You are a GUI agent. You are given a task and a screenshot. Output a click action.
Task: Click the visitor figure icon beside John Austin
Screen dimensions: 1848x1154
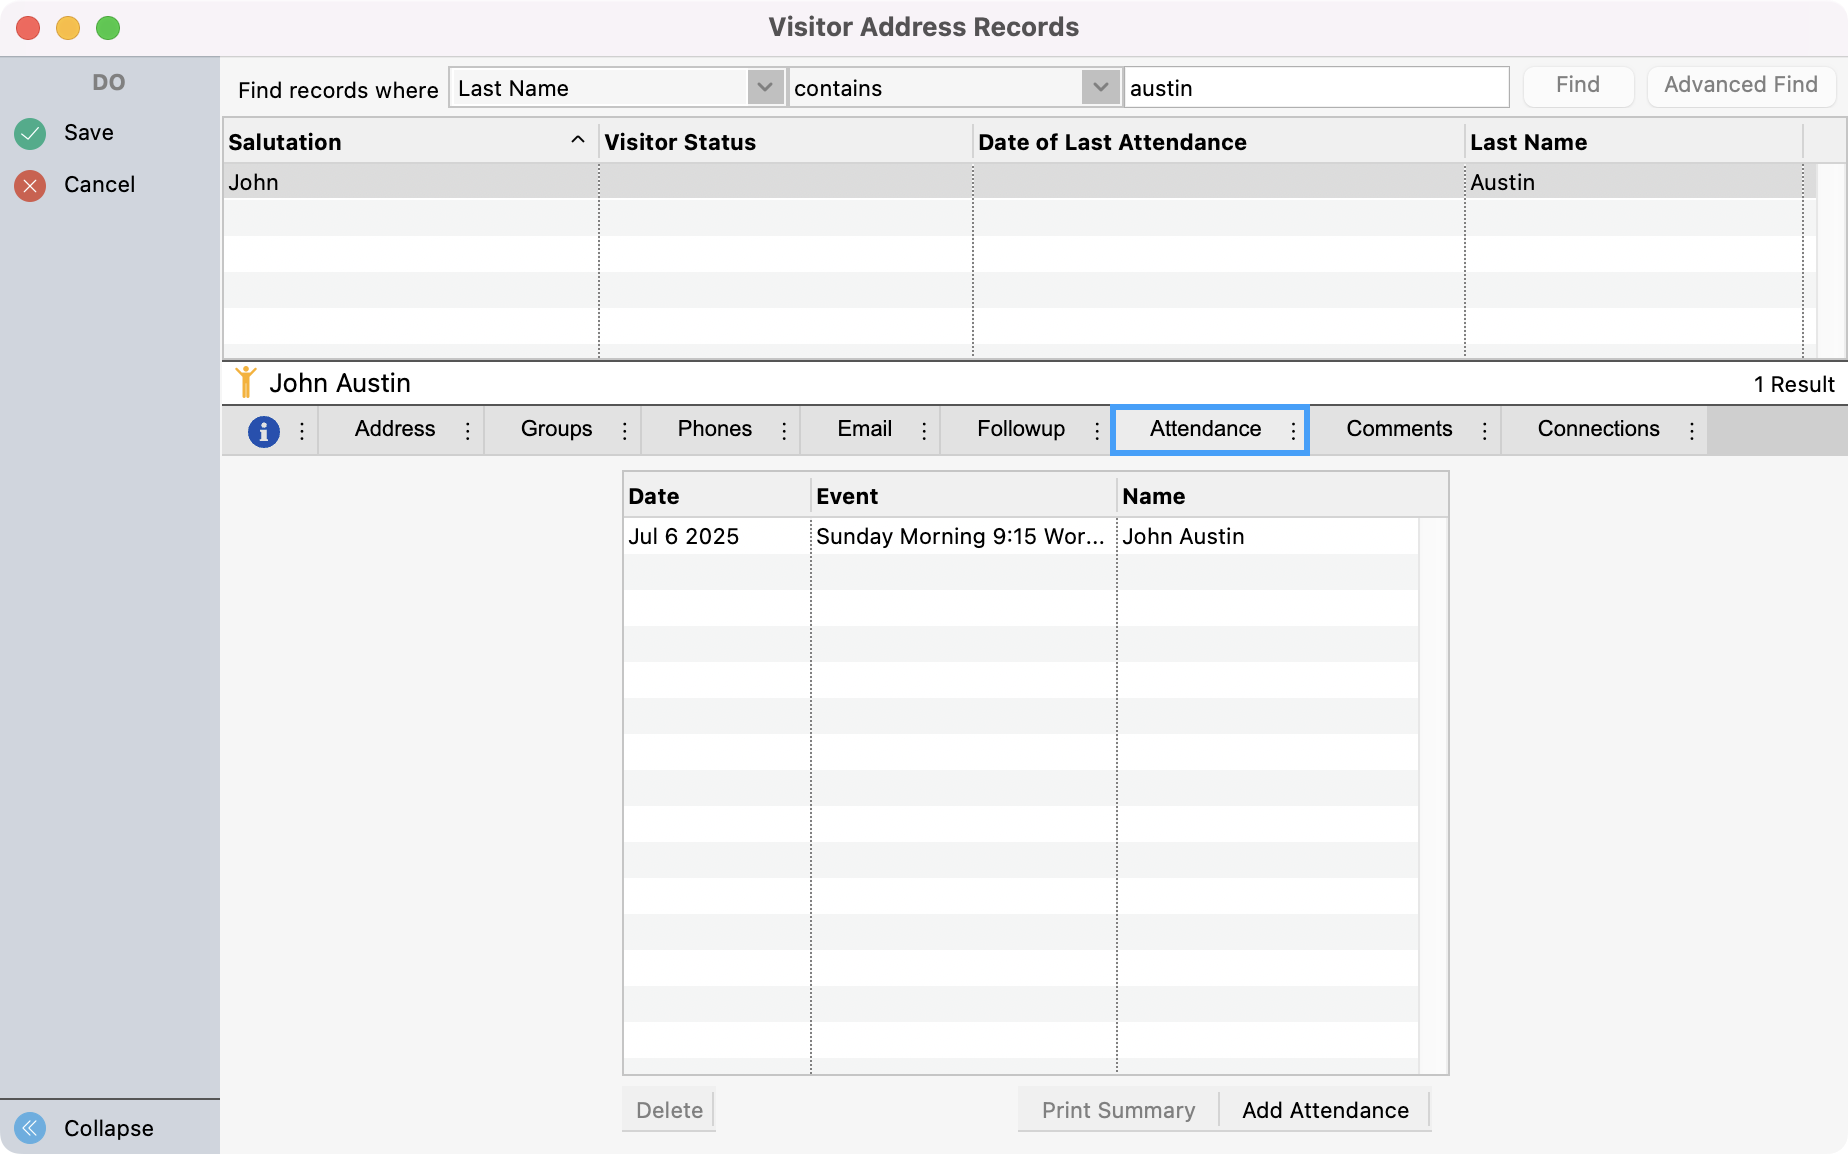247,381
